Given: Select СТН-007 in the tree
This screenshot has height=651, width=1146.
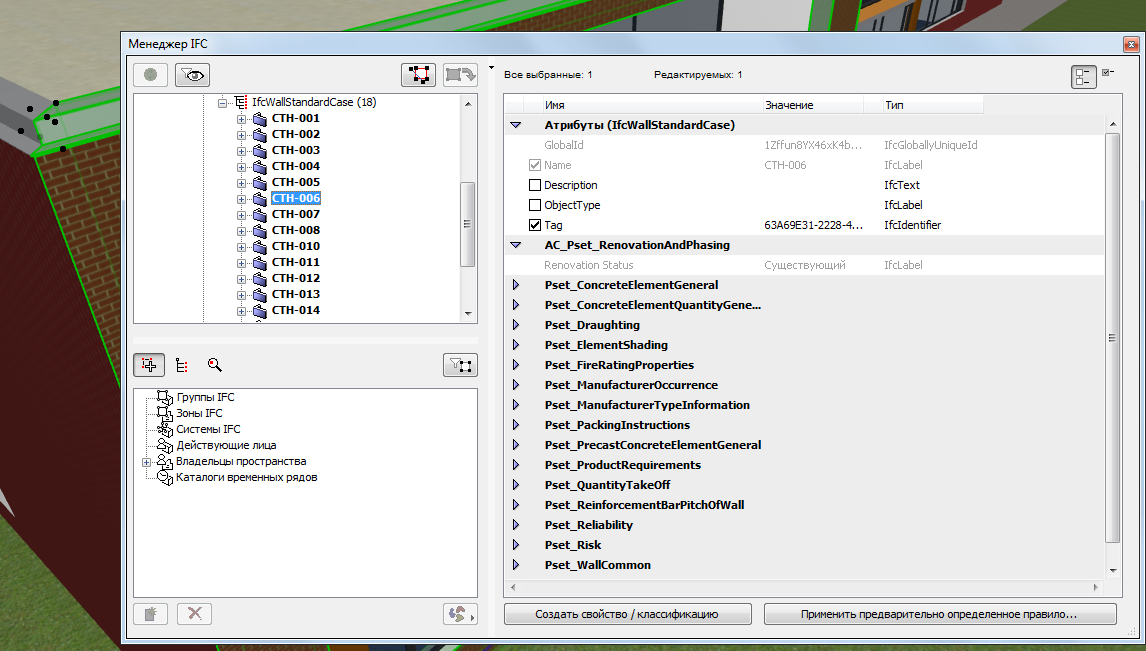Looking at the screenshot, I should tap(295, 214).
